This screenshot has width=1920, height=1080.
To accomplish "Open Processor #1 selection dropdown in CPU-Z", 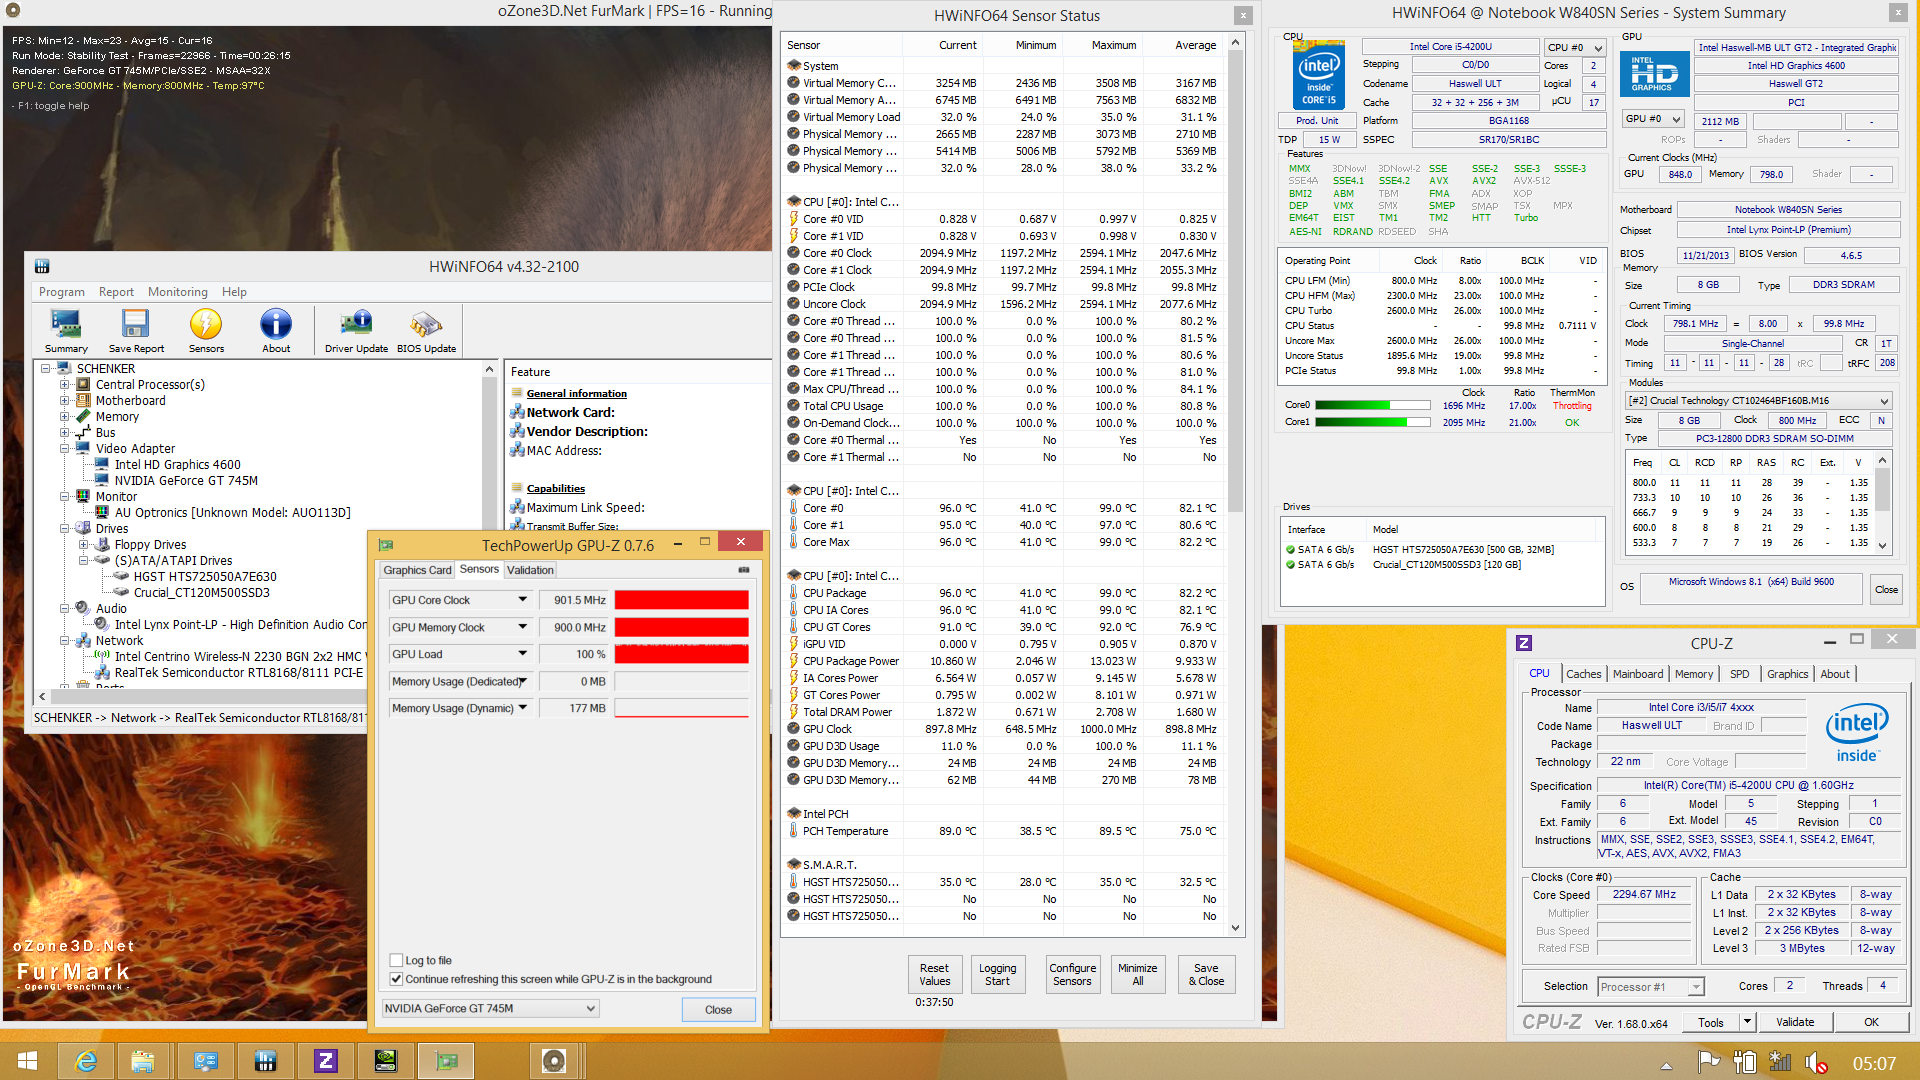I will pyautogui.click(x=1650, y=987).
